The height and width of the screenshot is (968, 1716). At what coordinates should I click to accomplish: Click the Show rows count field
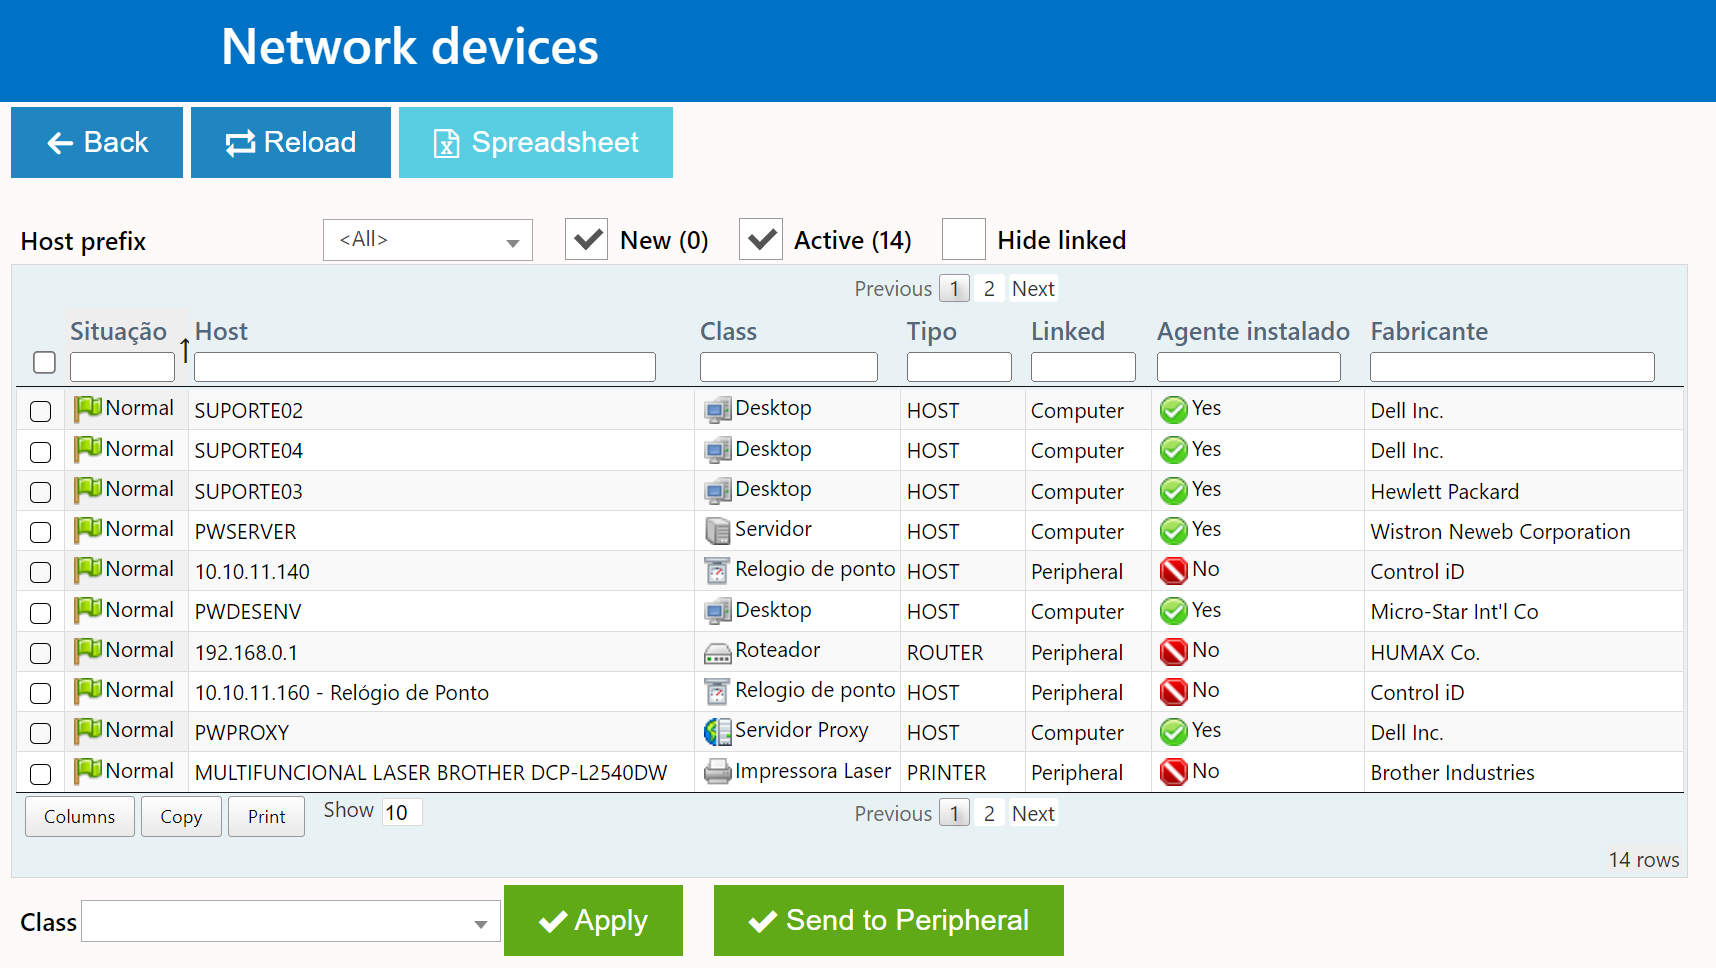402,812
